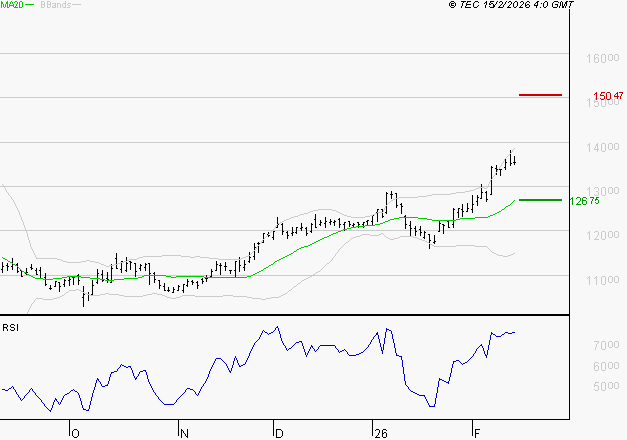Viewport: 627px width, 440px height.
Task: Click the thick green support level line
Action: (x=540, y=200)
